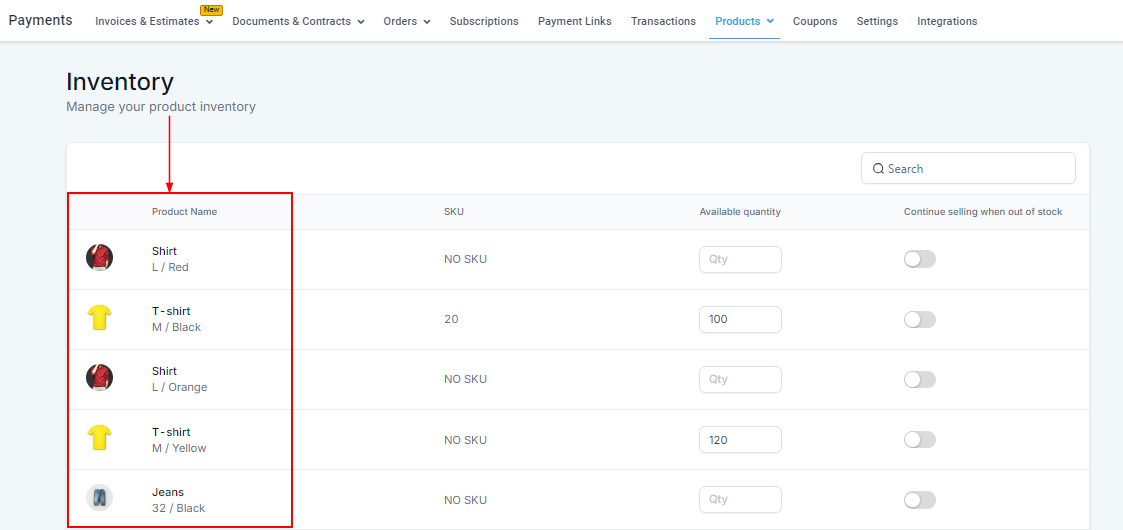Image resolution: width=1123 pixels, height=530 pixels.
Task: Go to Settings tab
Action: coord(877,21)
